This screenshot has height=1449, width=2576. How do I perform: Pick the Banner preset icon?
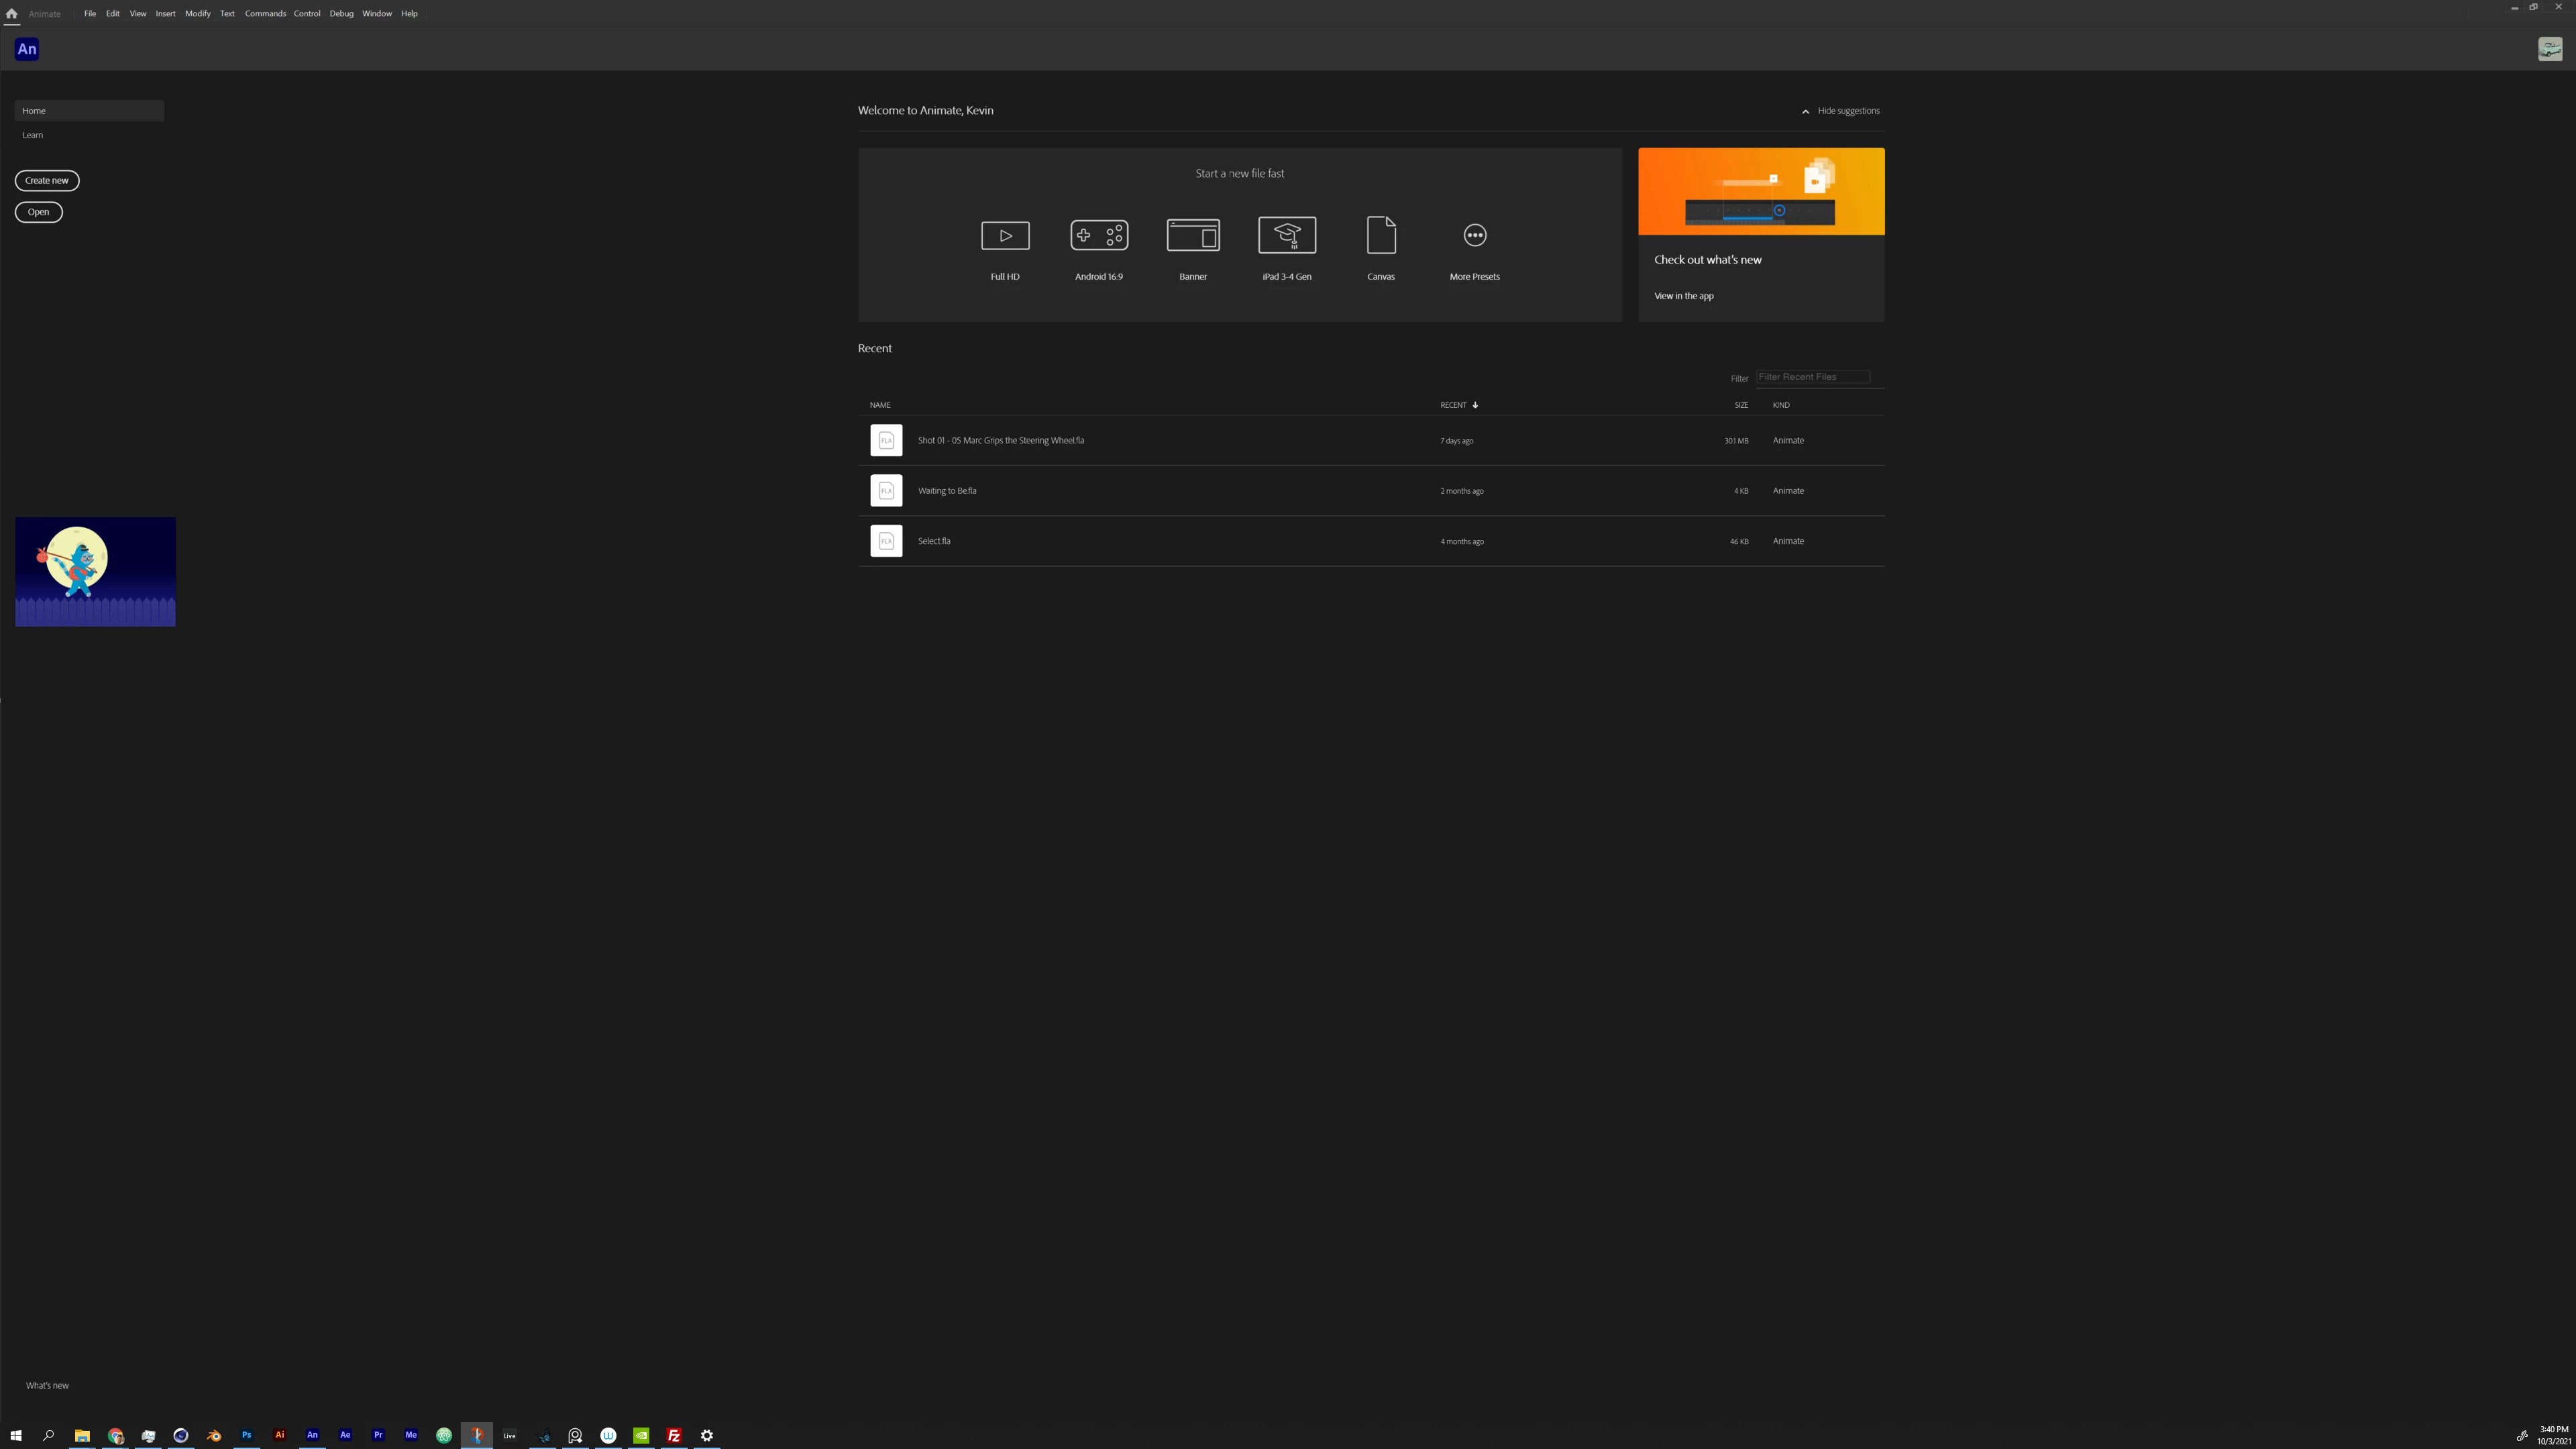[1193, 235]
